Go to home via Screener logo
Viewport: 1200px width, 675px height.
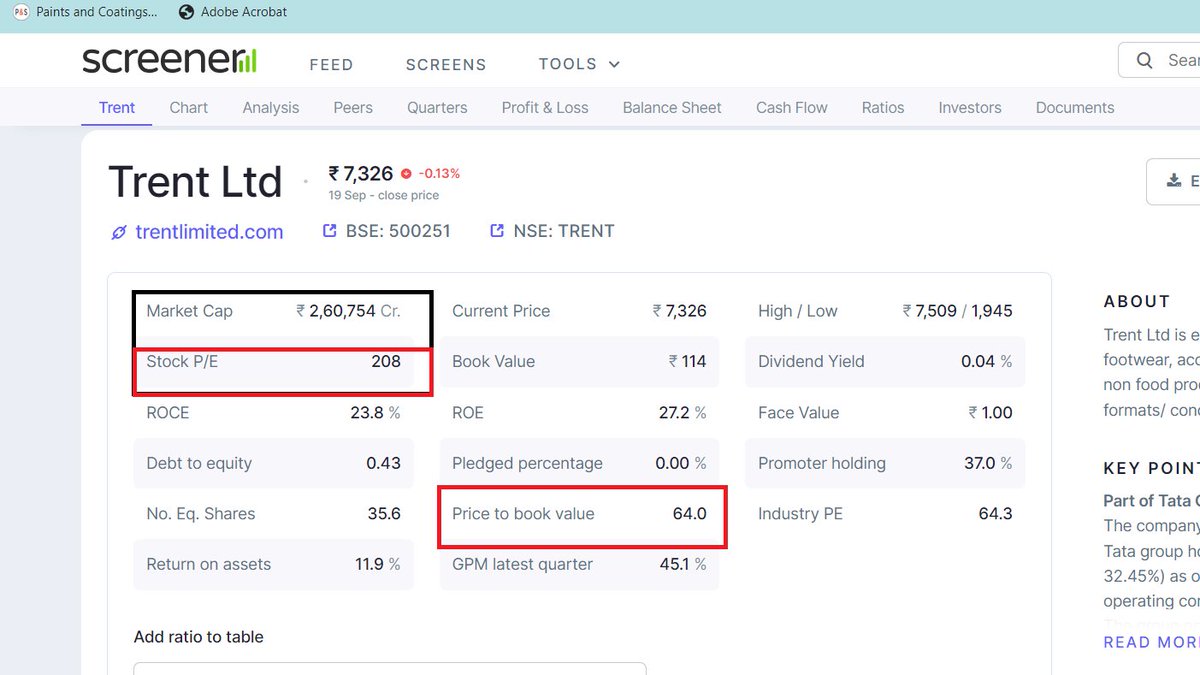169,60
